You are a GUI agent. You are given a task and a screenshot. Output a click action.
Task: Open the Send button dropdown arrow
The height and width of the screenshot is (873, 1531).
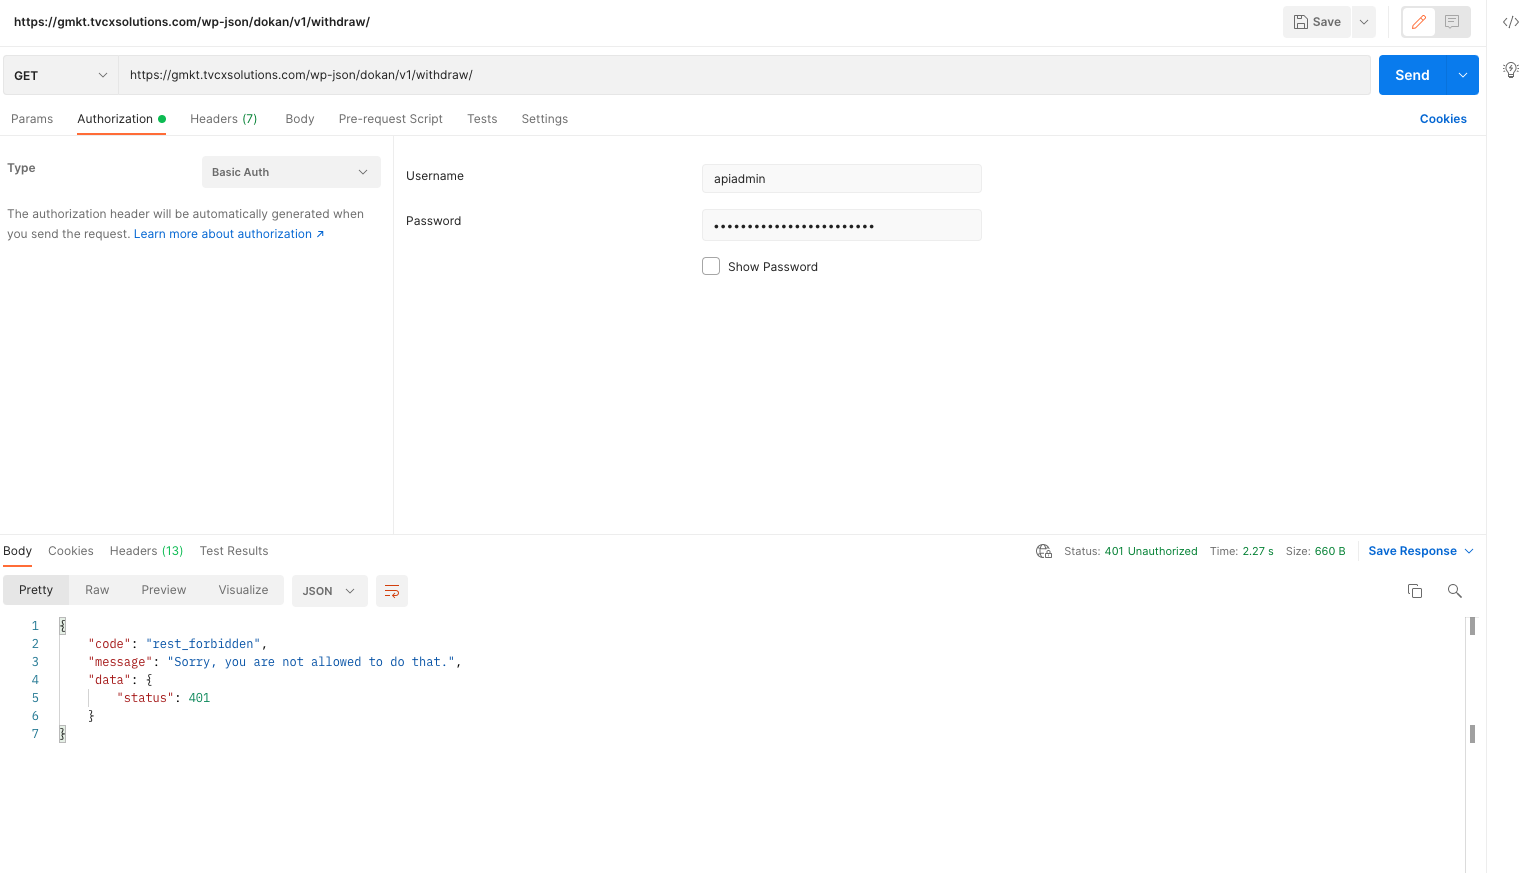pos(1463,75)
